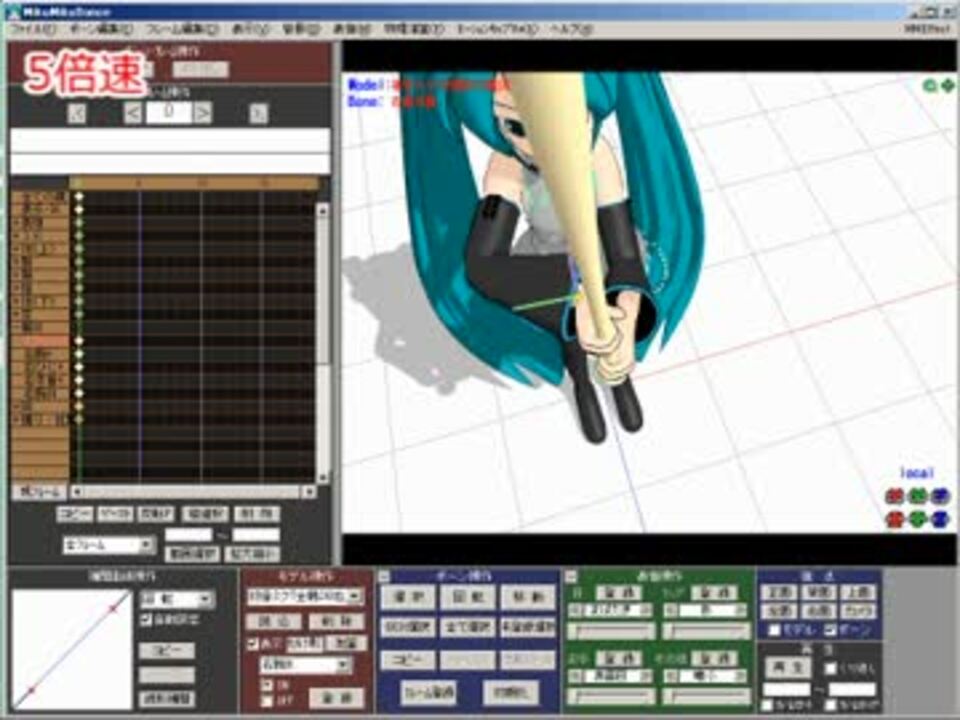The image size is (960, 720).
Task: Toggle the 表示 checkbox in model panel
Action: [x=252, y=643]
